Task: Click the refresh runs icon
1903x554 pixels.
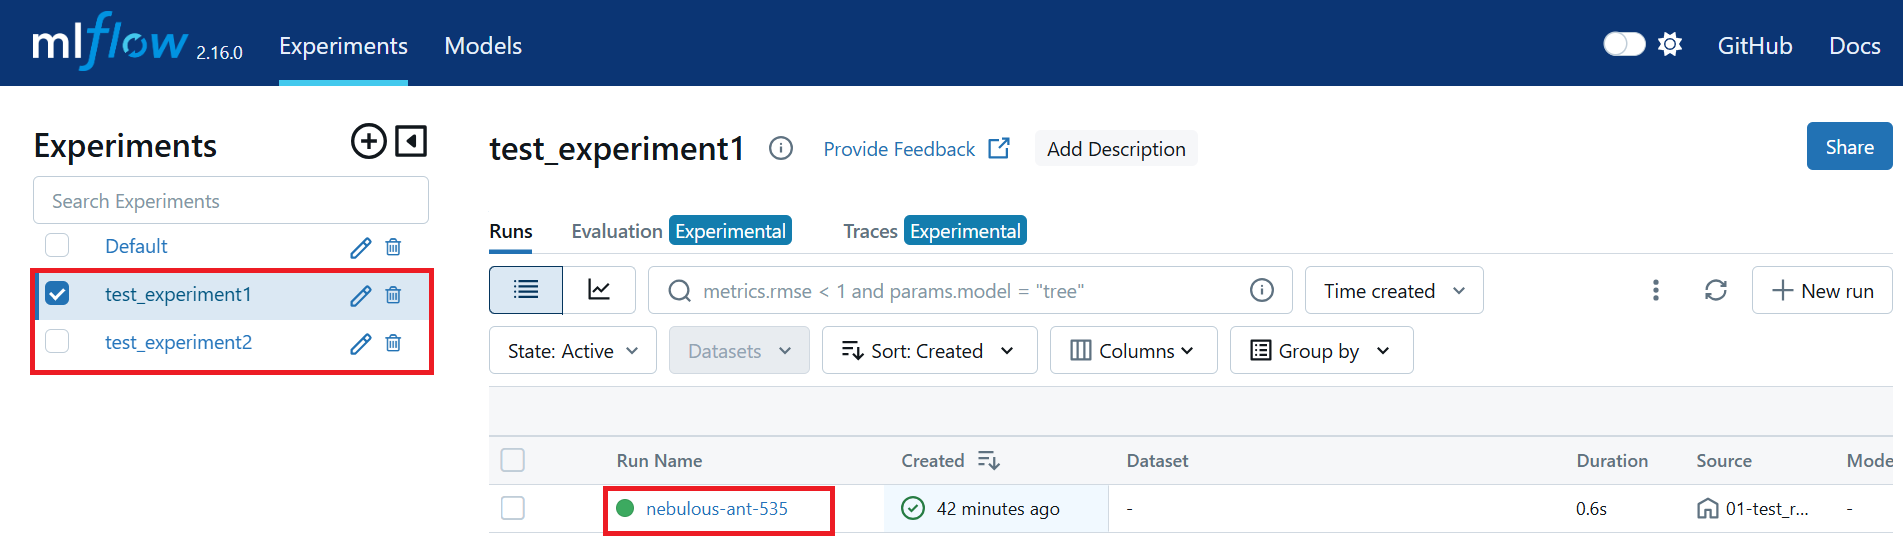Action: coord(1716,290)
